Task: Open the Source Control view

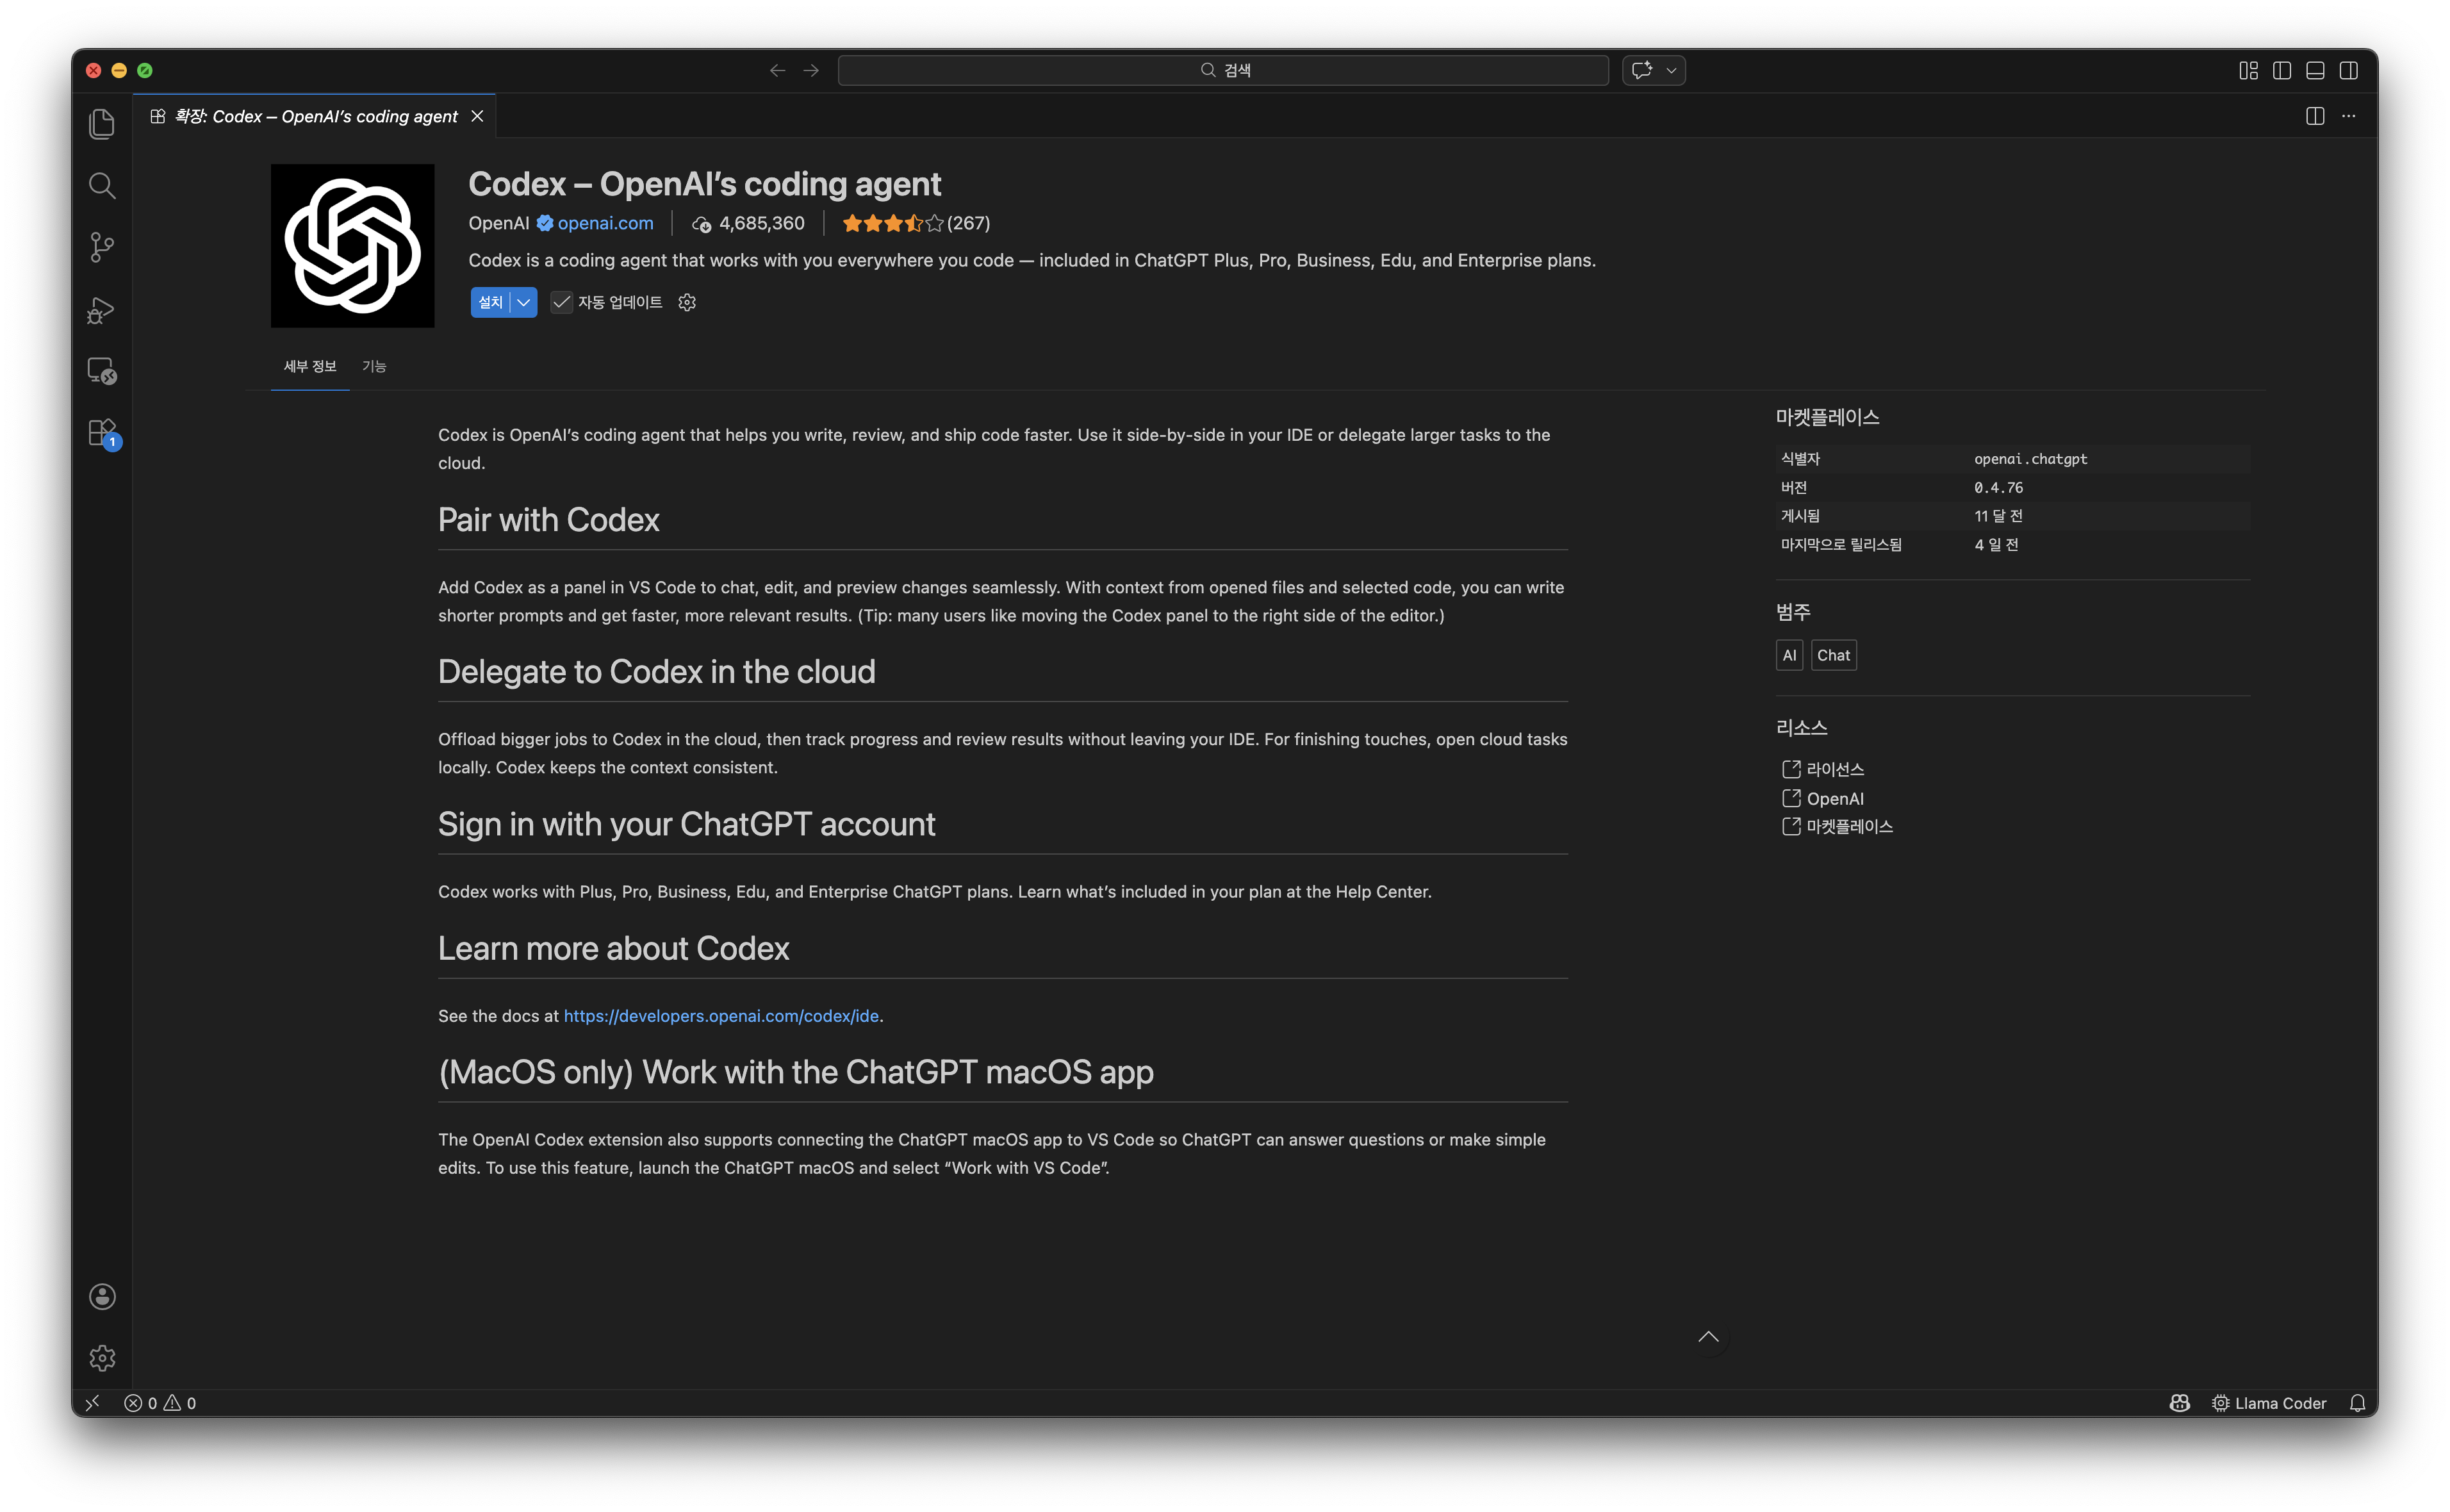Action: [101, 247]
